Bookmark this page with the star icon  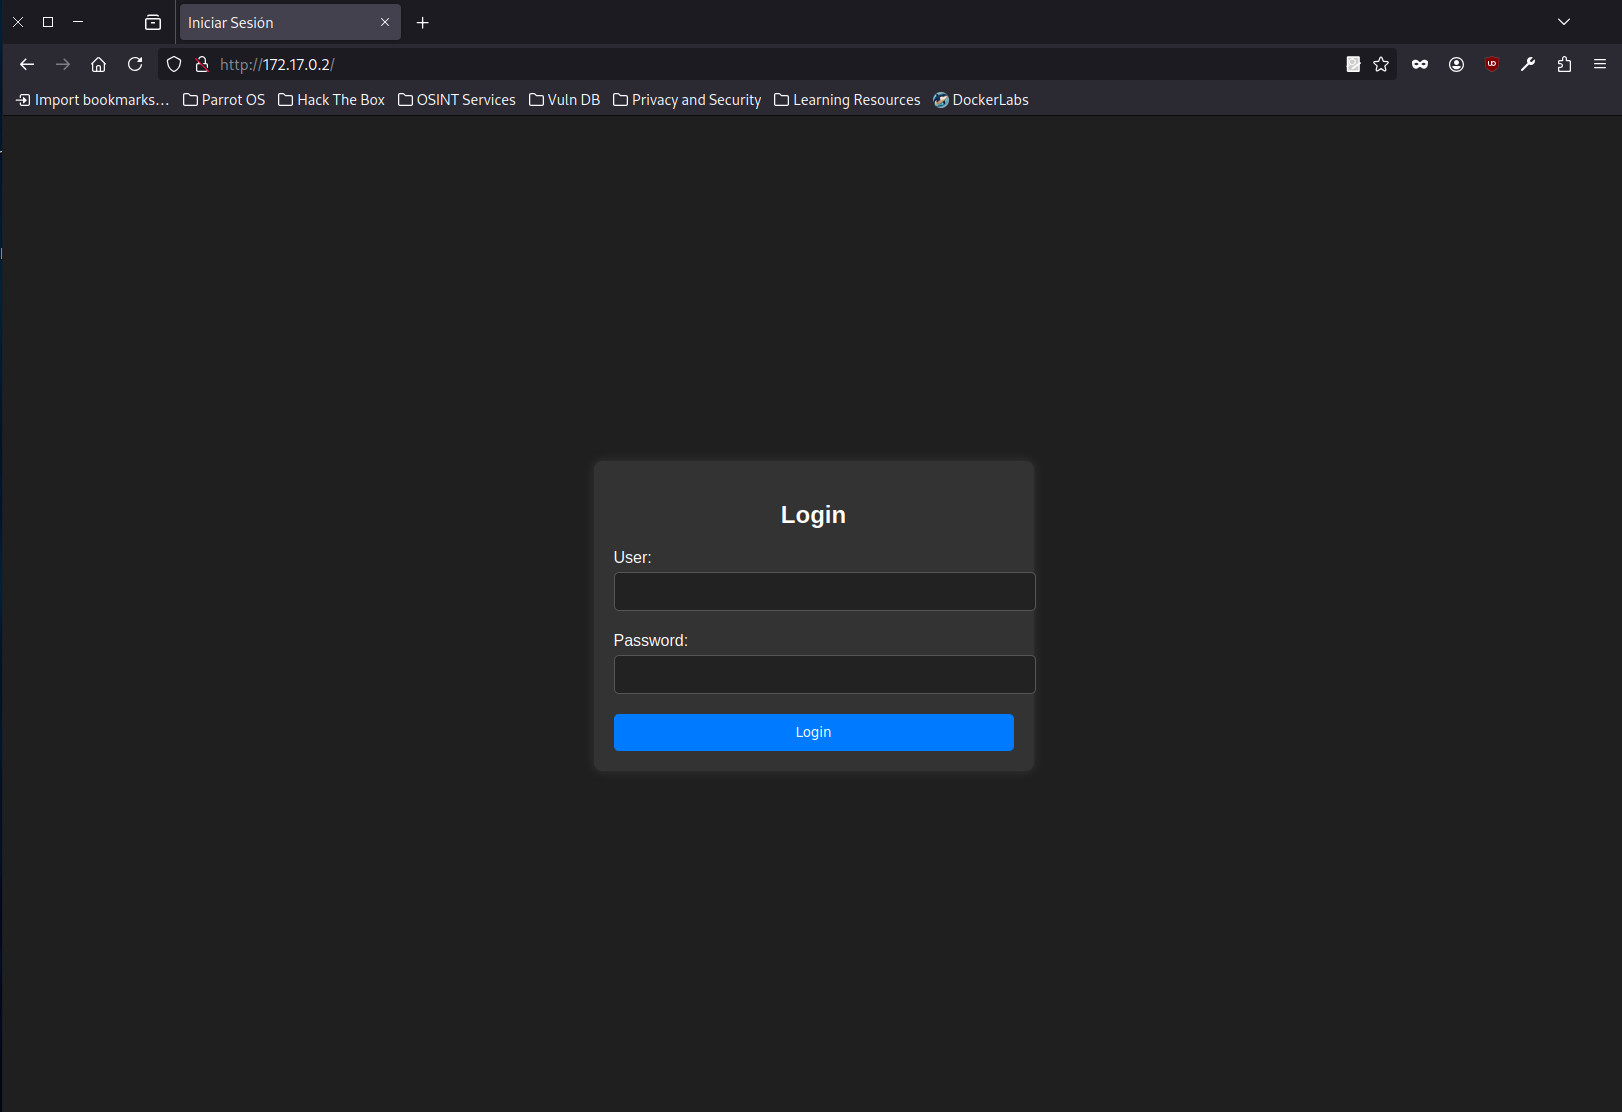tap(1381, 64)
